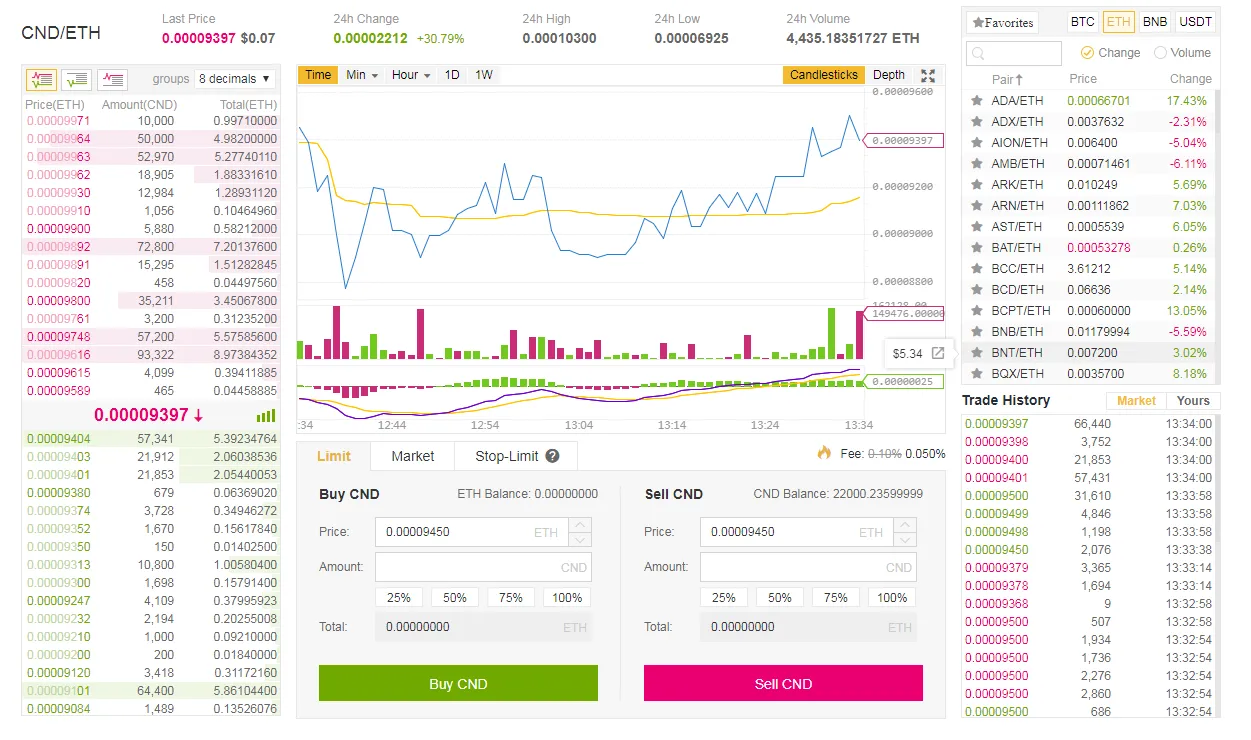Sort pairs by the Pair column arrow

point(1019,79)
